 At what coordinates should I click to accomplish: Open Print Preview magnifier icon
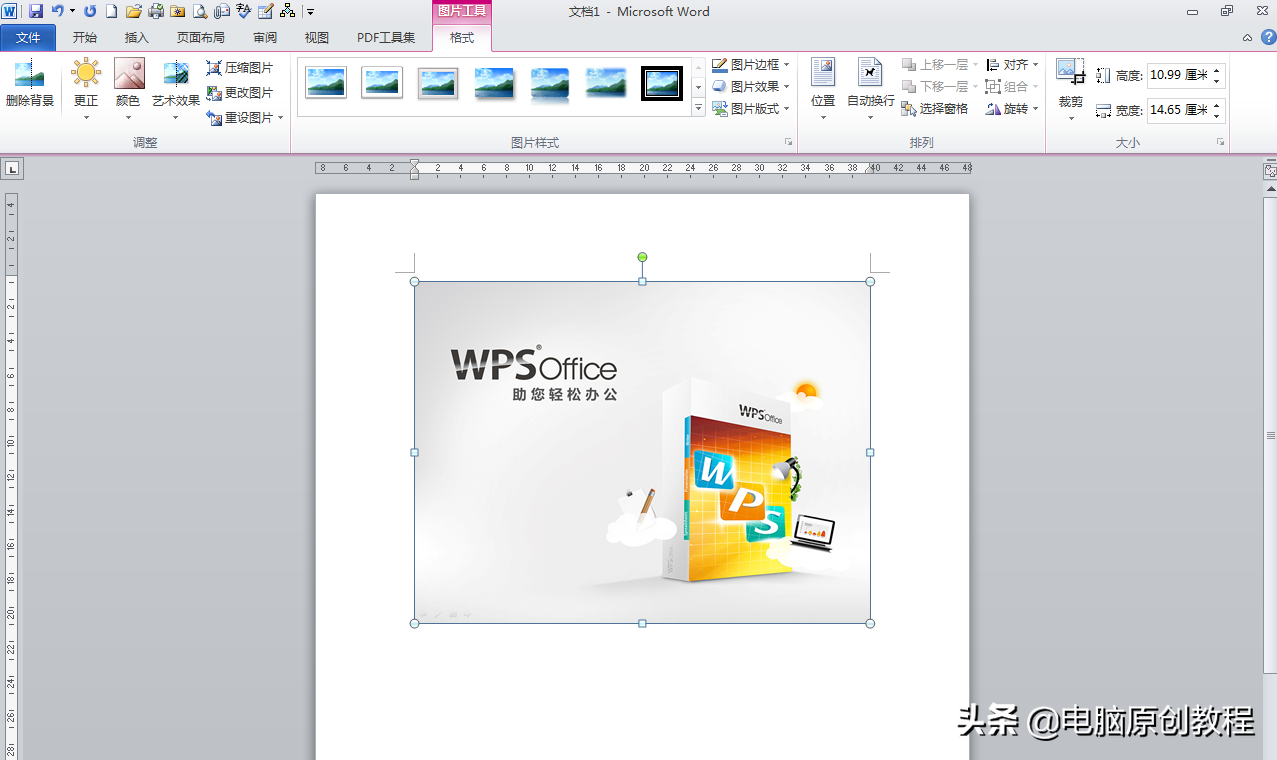click(200, 11)
